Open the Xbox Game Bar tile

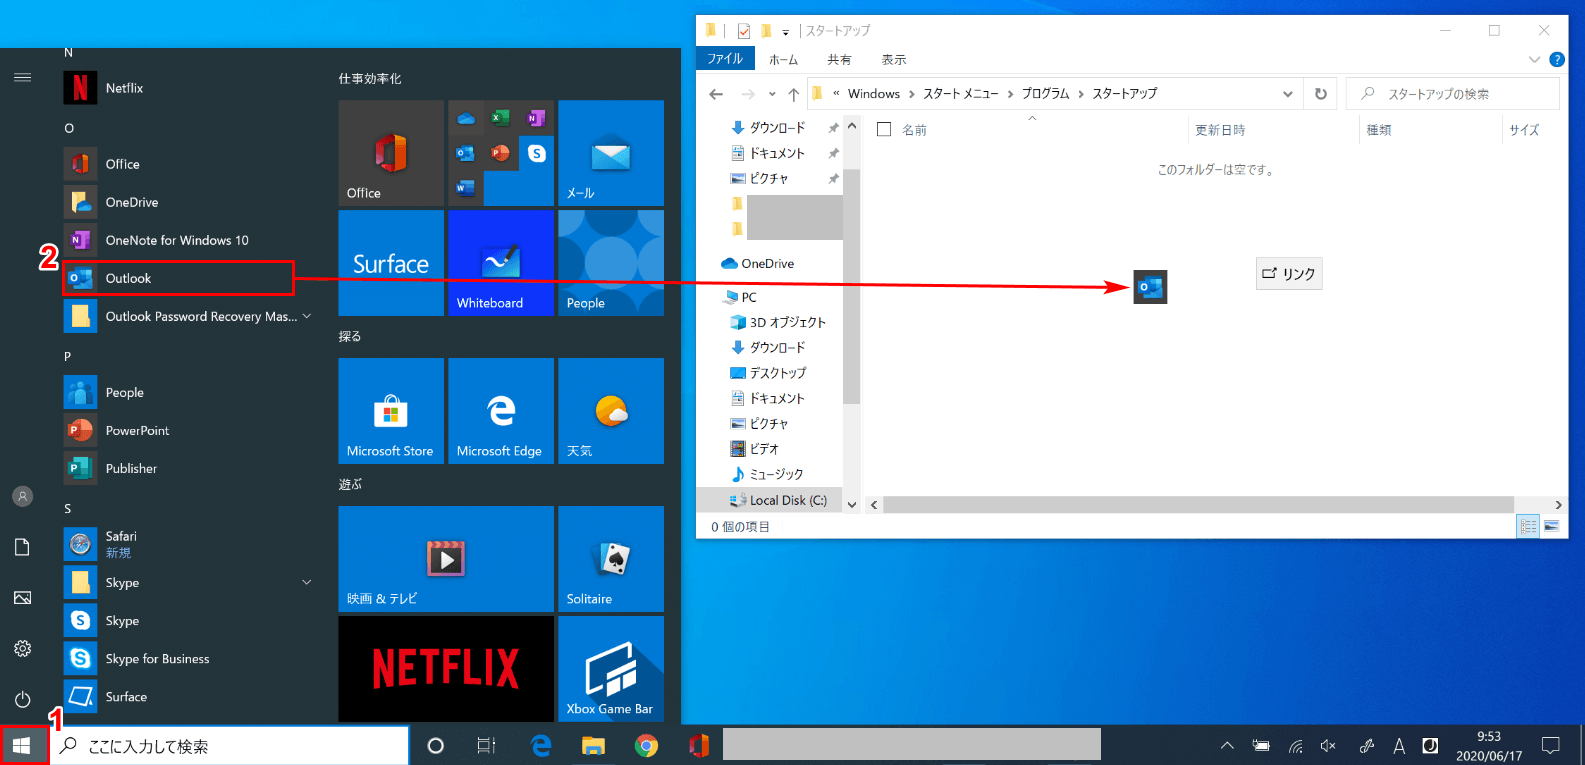[611, 669]
